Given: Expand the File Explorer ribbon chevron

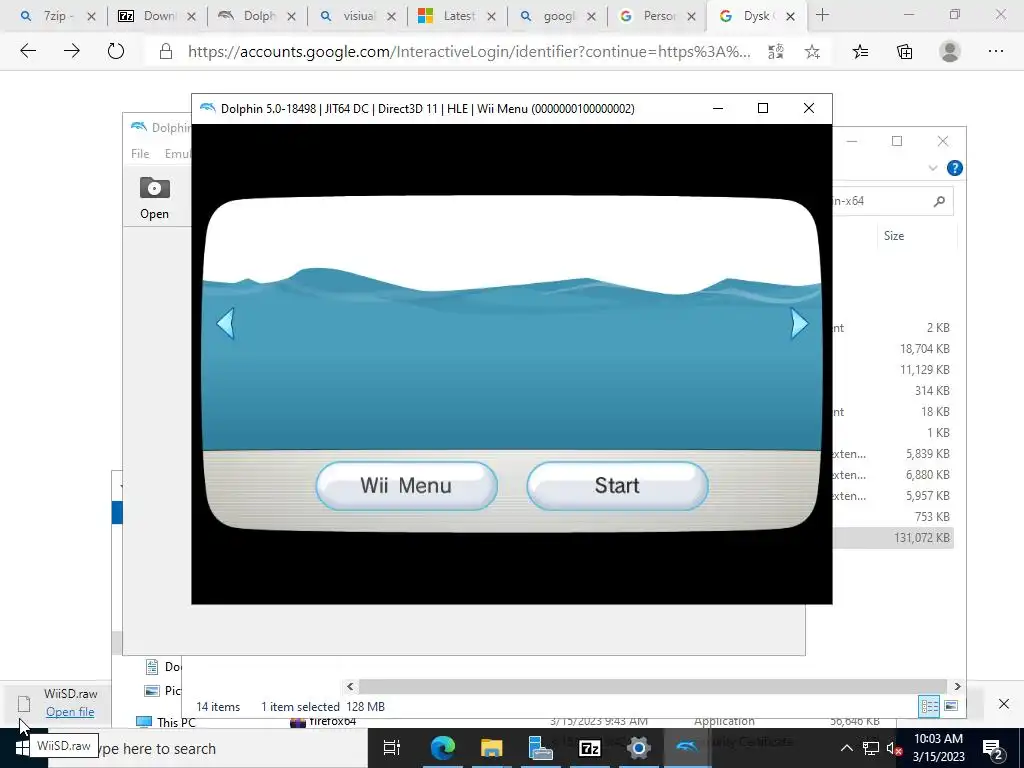Looking at the screenshot, I should pos(933,168).
